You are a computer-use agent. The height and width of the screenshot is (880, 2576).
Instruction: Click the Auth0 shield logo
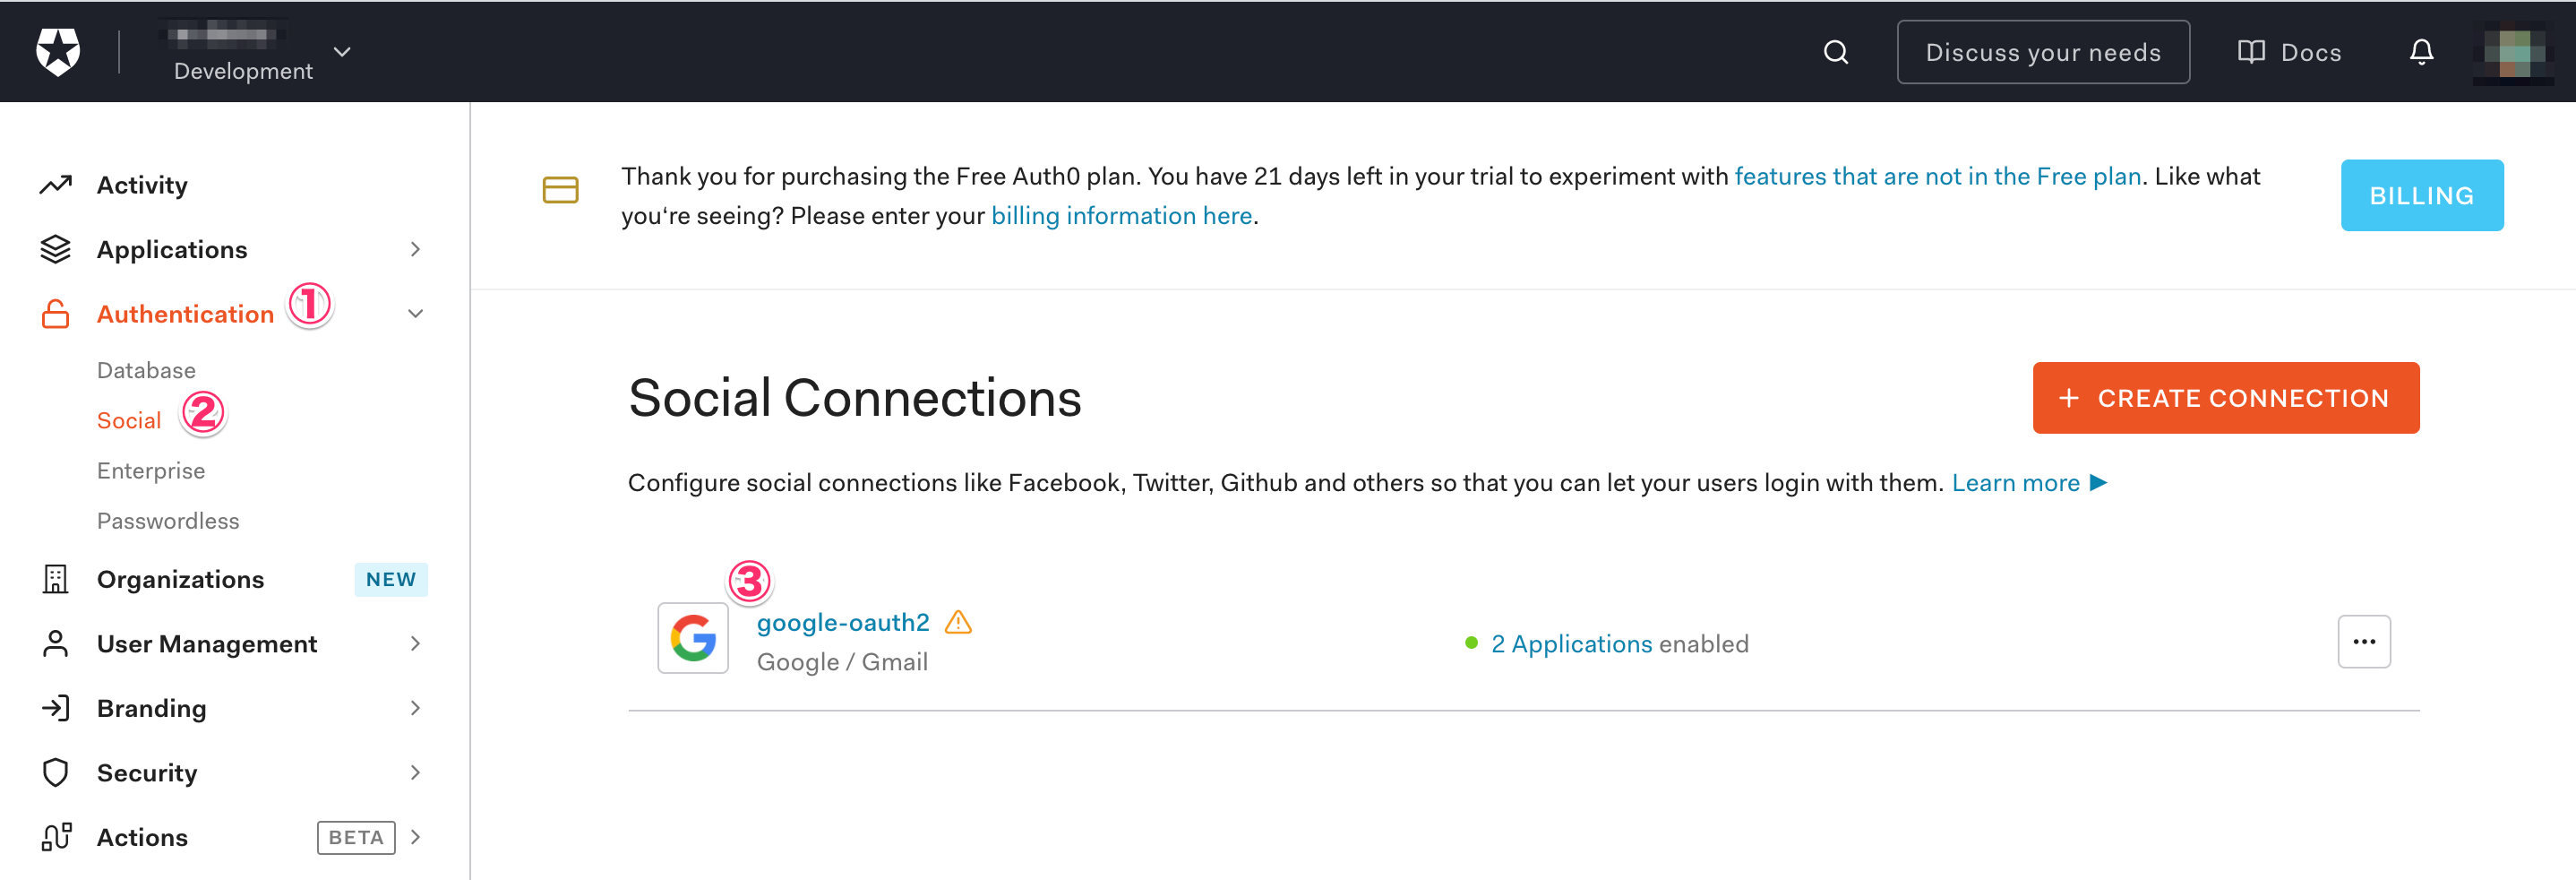coord(58,51)
